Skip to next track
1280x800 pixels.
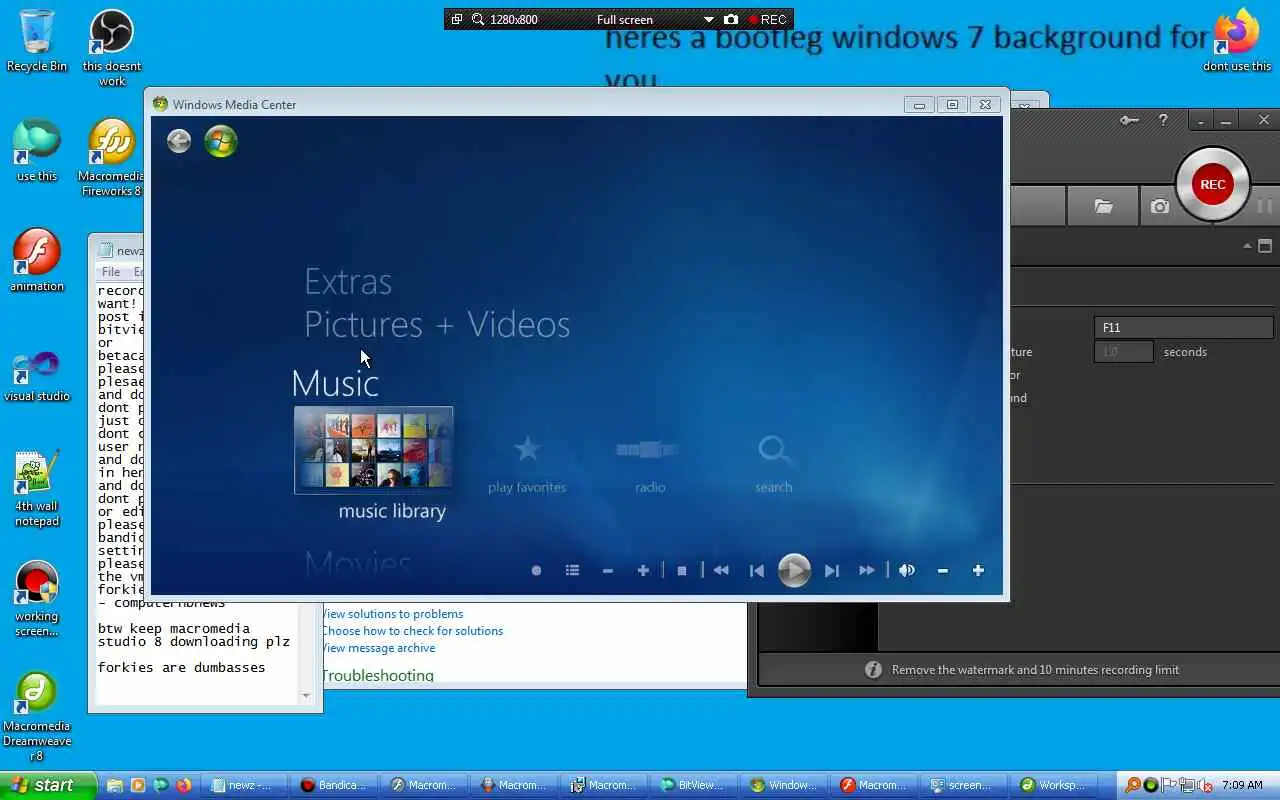tap(831, 570)
